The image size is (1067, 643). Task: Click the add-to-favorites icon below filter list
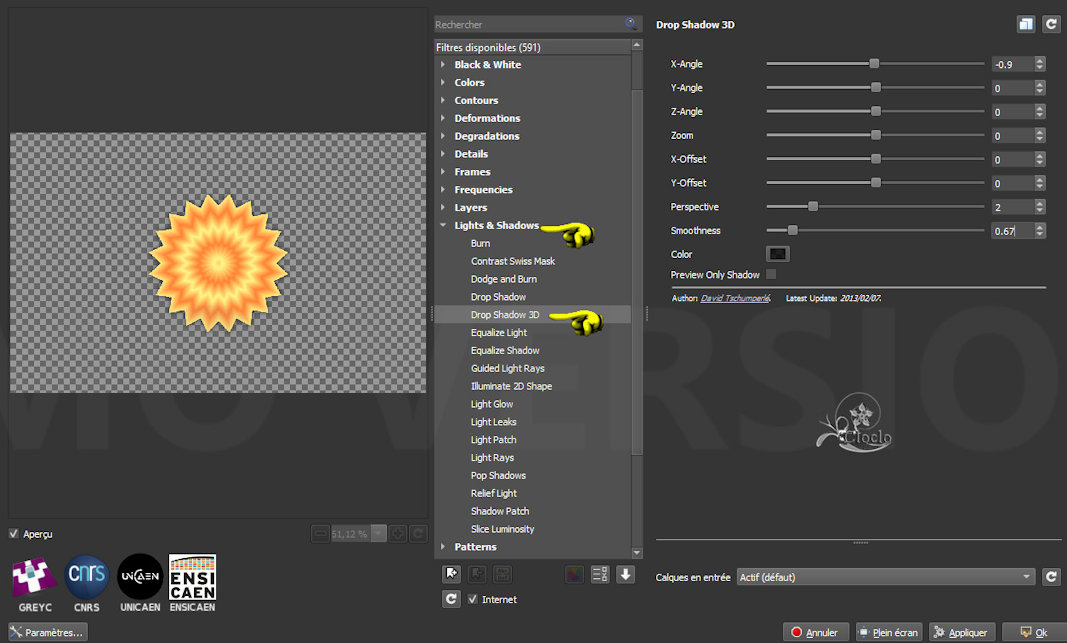click(452, 574)
